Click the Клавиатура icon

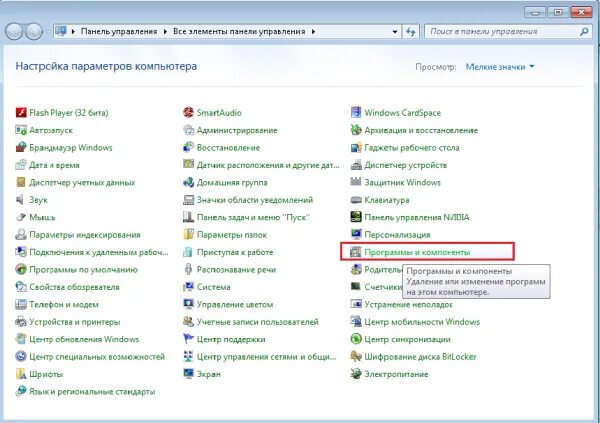tap(356, 200)
